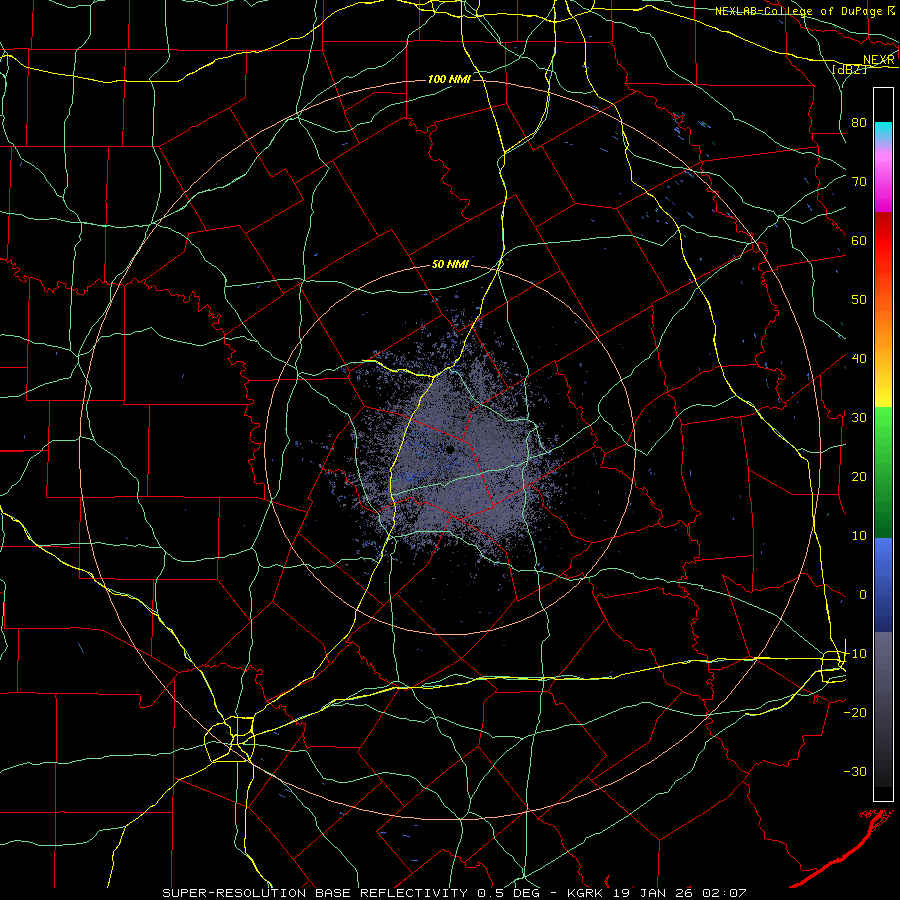This screenshot has height=900, width=900.
Task: Click the 20 value on the dBZ scale
Action: coord(859,477)
